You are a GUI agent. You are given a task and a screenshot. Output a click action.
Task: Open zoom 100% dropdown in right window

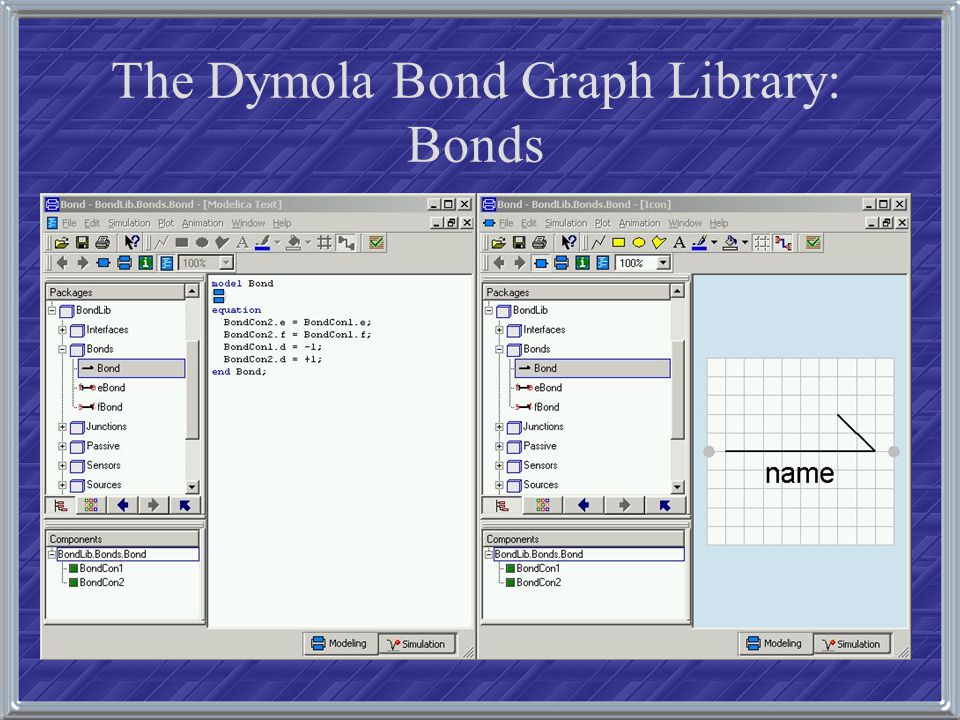coord(663,263)
